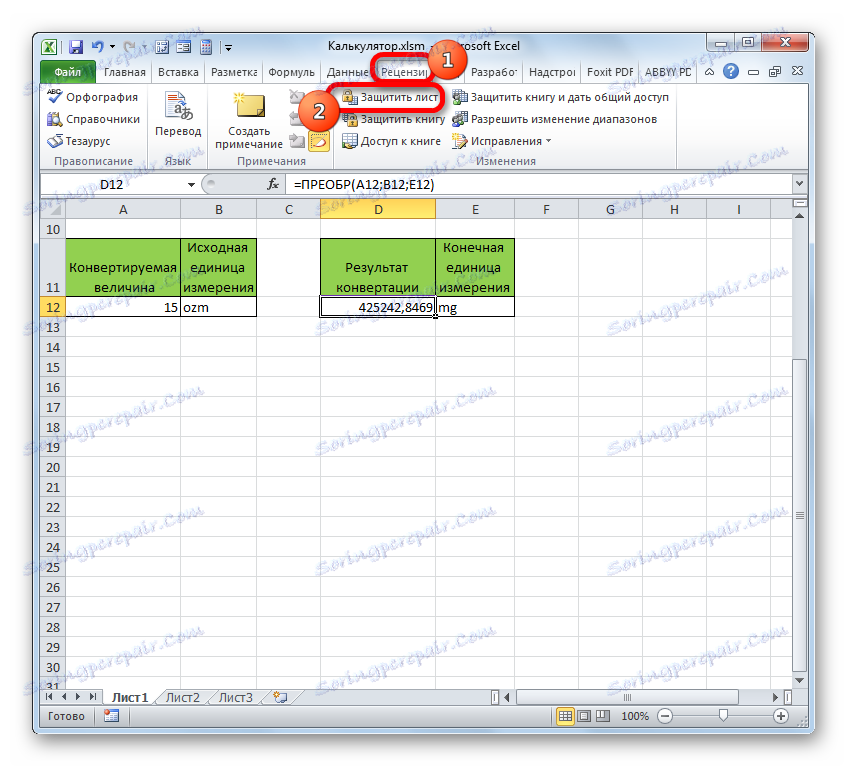Image resolution: width=848 pixels, height=767 pixels.
Task: Go to last sheet navigation arrow
Action: click(92, 697)
